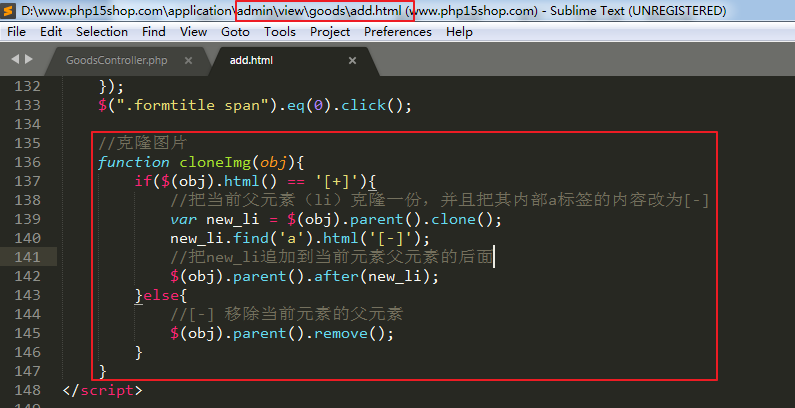Open the Selection menu

pyautogui.click(x=102, y=32)
